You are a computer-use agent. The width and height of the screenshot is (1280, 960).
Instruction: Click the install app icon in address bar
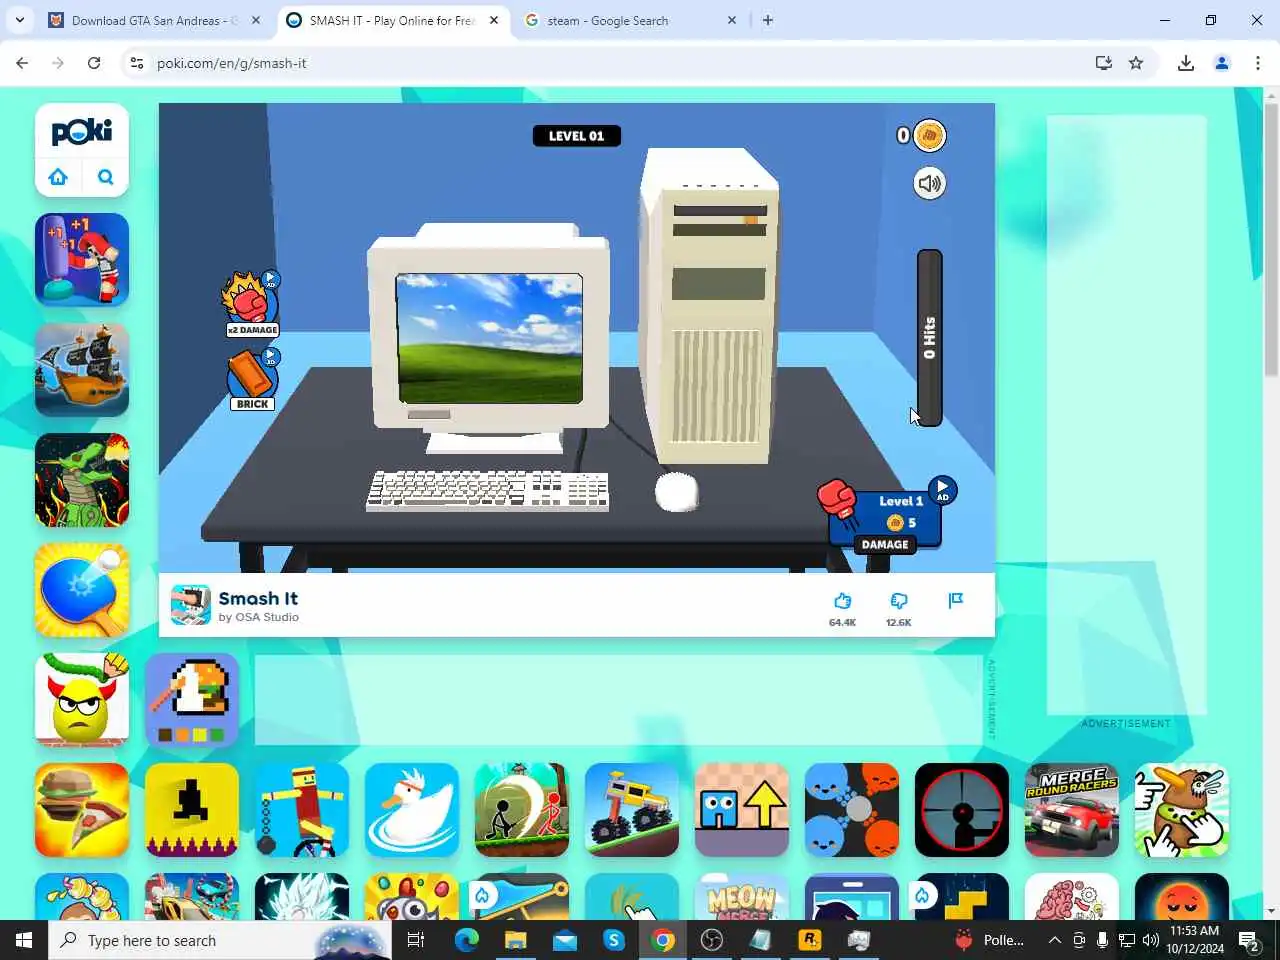click(1104, 63)
